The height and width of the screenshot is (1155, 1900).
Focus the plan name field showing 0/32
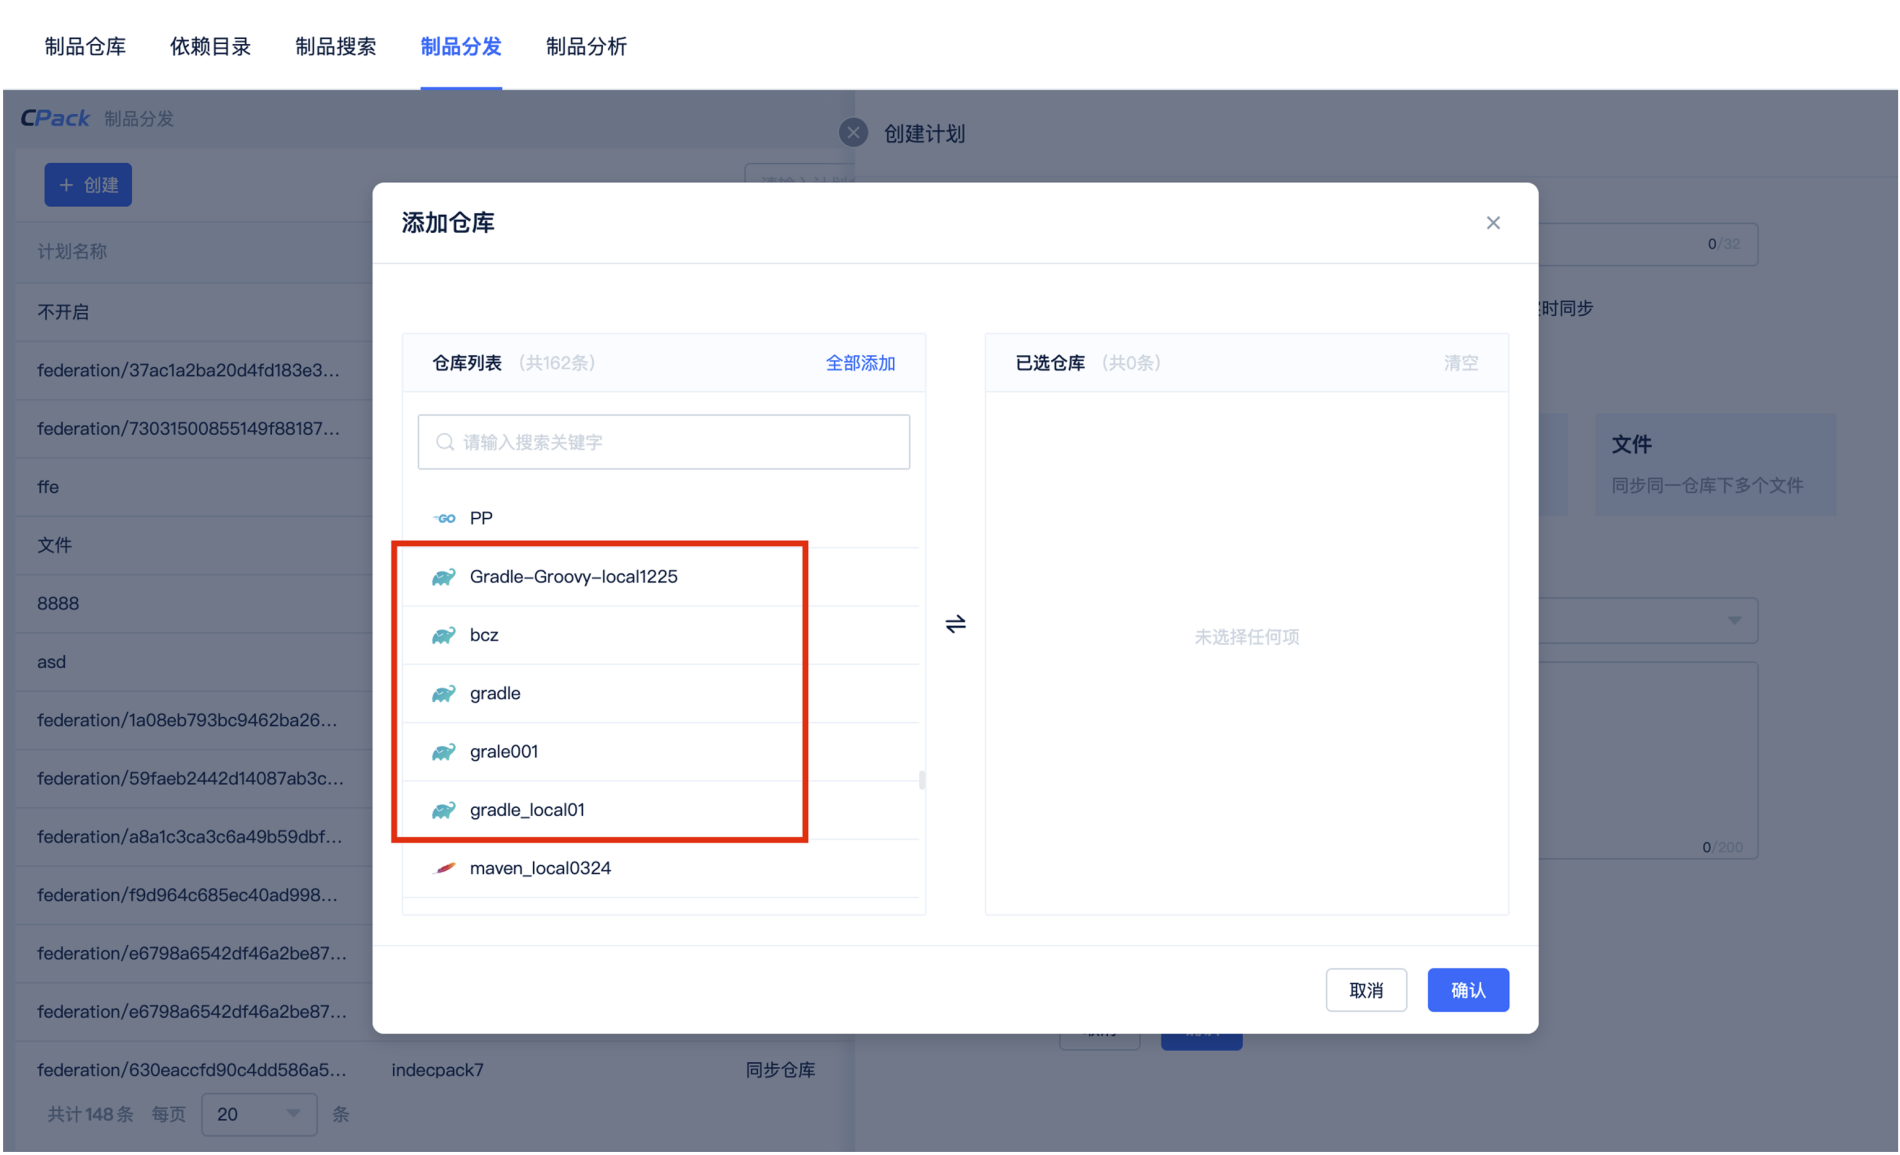point(1648,244)
